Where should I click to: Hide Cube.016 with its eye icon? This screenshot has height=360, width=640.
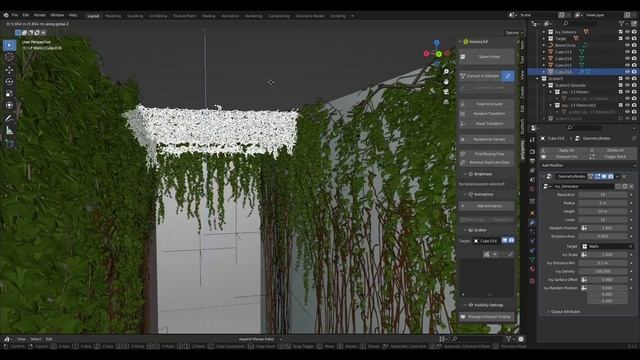coord(627,72)
